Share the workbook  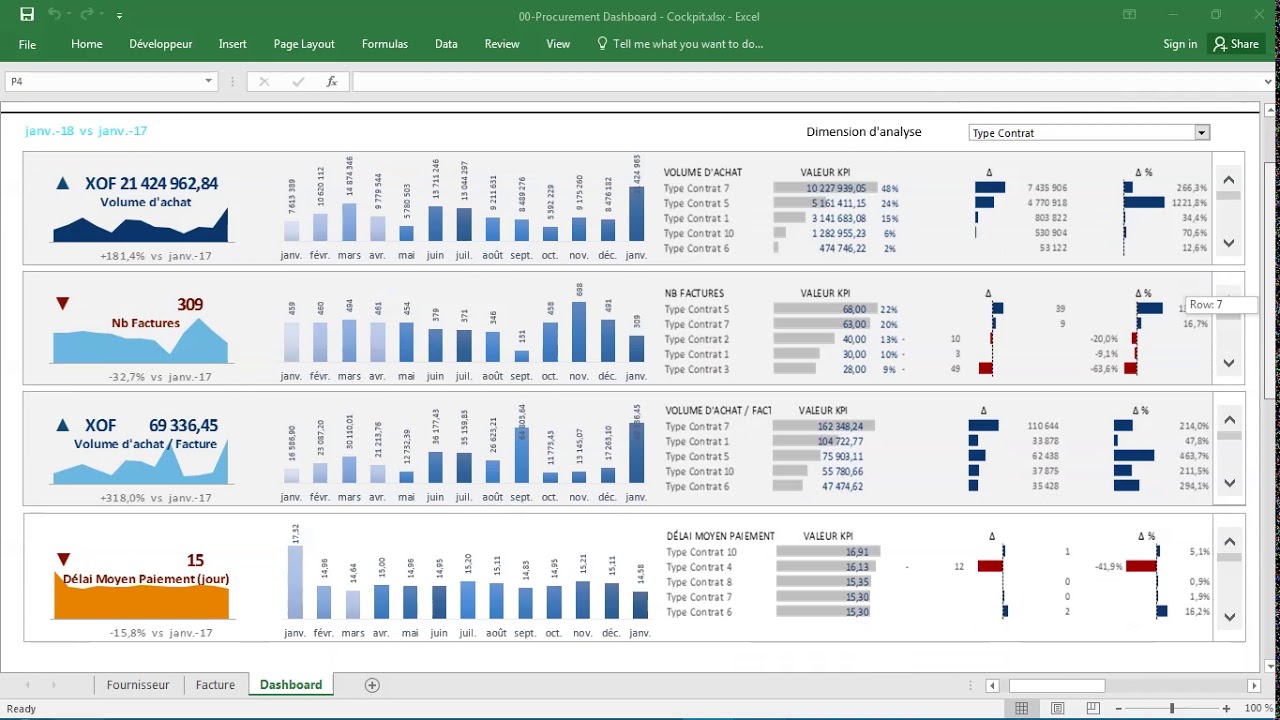1237,44
